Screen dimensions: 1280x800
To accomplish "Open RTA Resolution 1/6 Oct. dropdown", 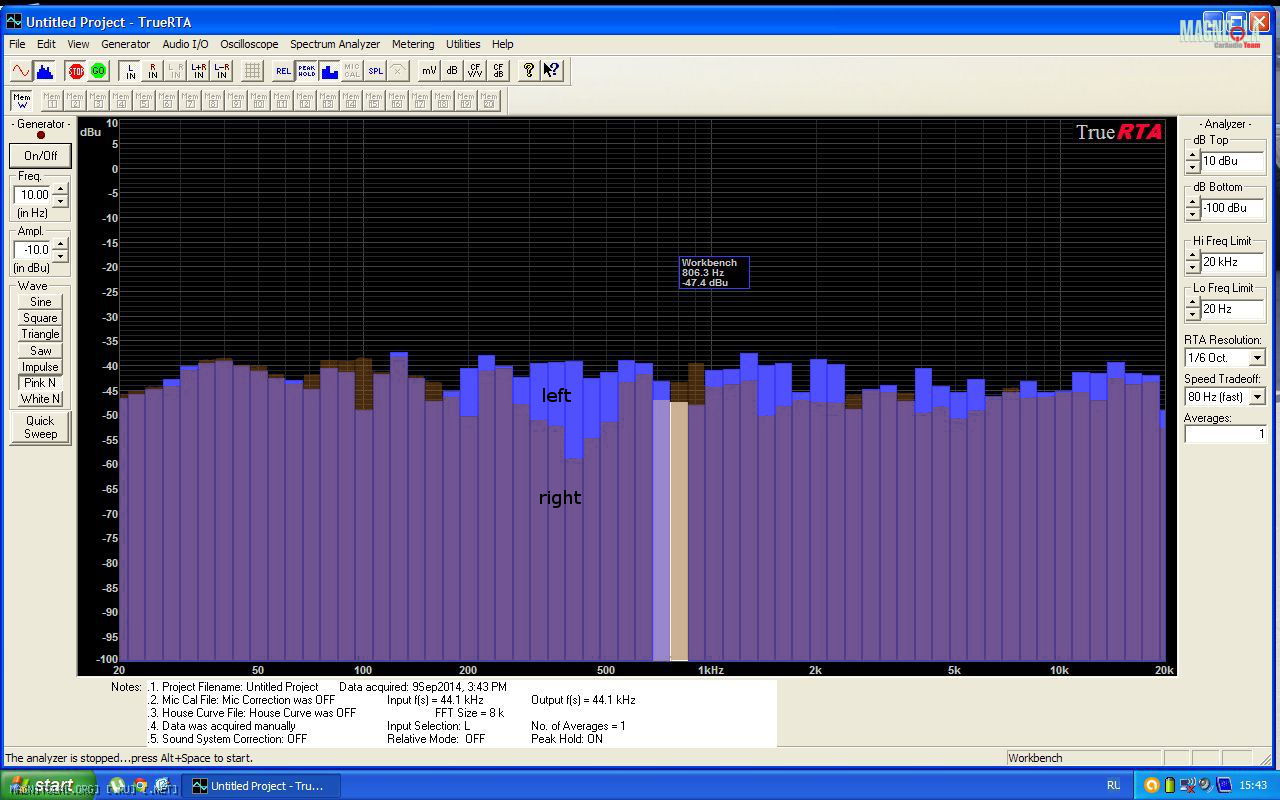I will pos(1257,358).
